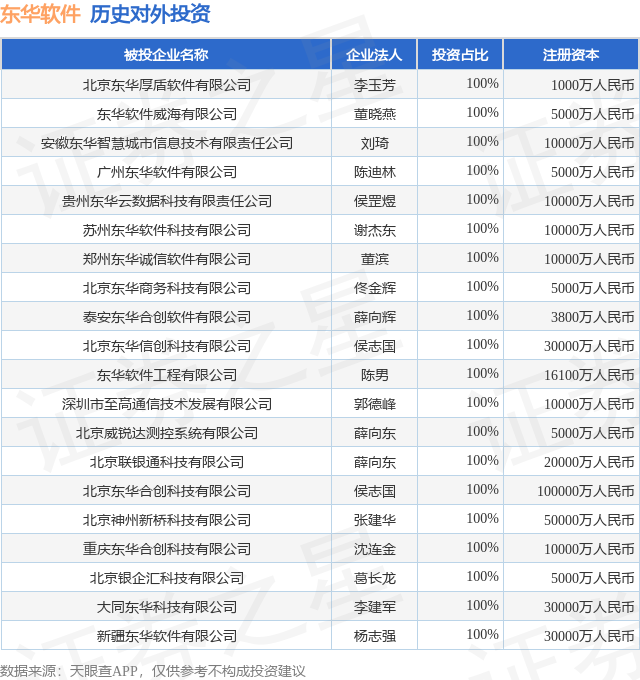Select legal person 薛向辉
This screenshot has width=640, height=680.
point(375,317)
